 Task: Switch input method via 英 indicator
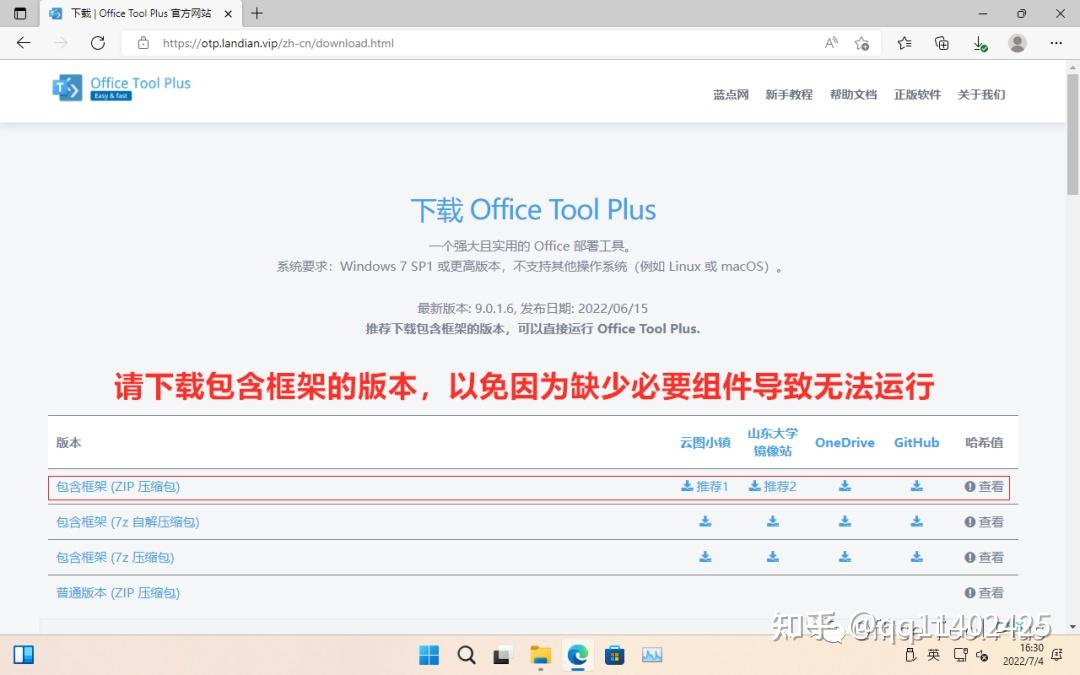[x=932, y=655]
